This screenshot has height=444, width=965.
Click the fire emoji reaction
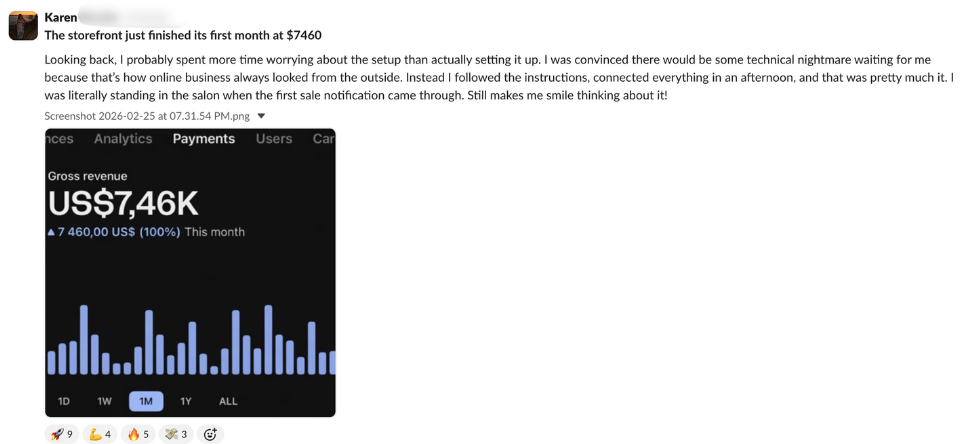pos(138,435)
